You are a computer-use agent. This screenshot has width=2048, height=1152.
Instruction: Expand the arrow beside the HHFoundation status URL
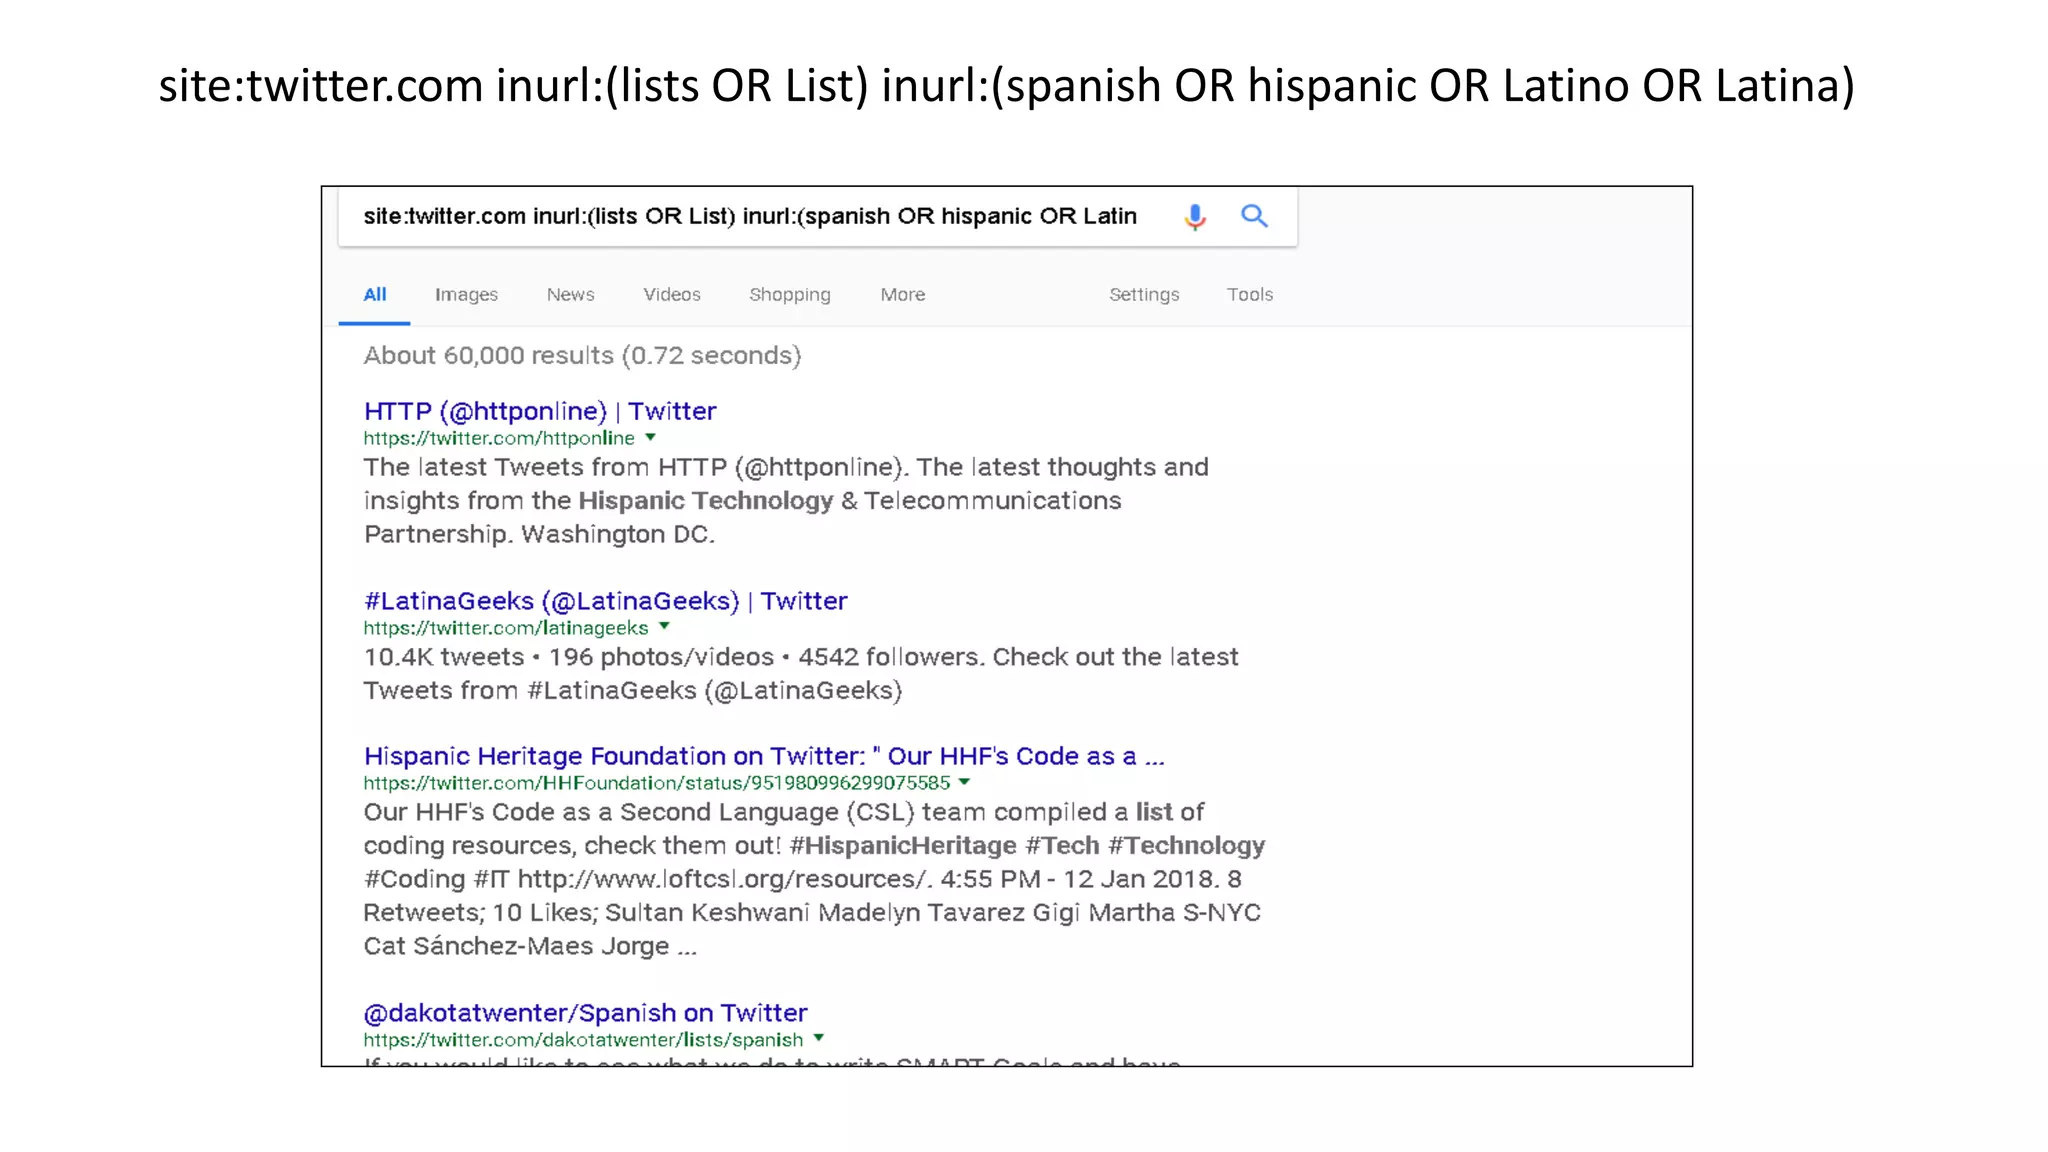click(964, 782)
